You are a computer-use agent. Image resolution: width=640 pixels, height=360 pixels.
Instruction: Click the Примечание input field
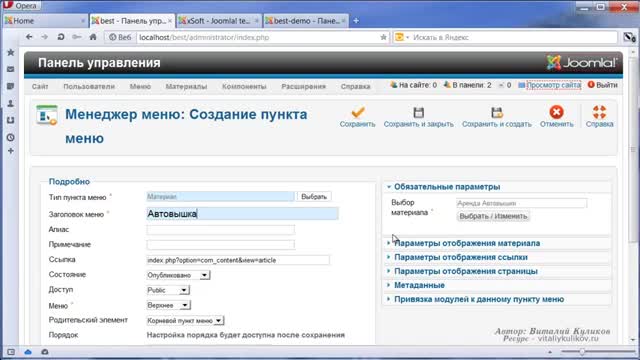(220, 244)
